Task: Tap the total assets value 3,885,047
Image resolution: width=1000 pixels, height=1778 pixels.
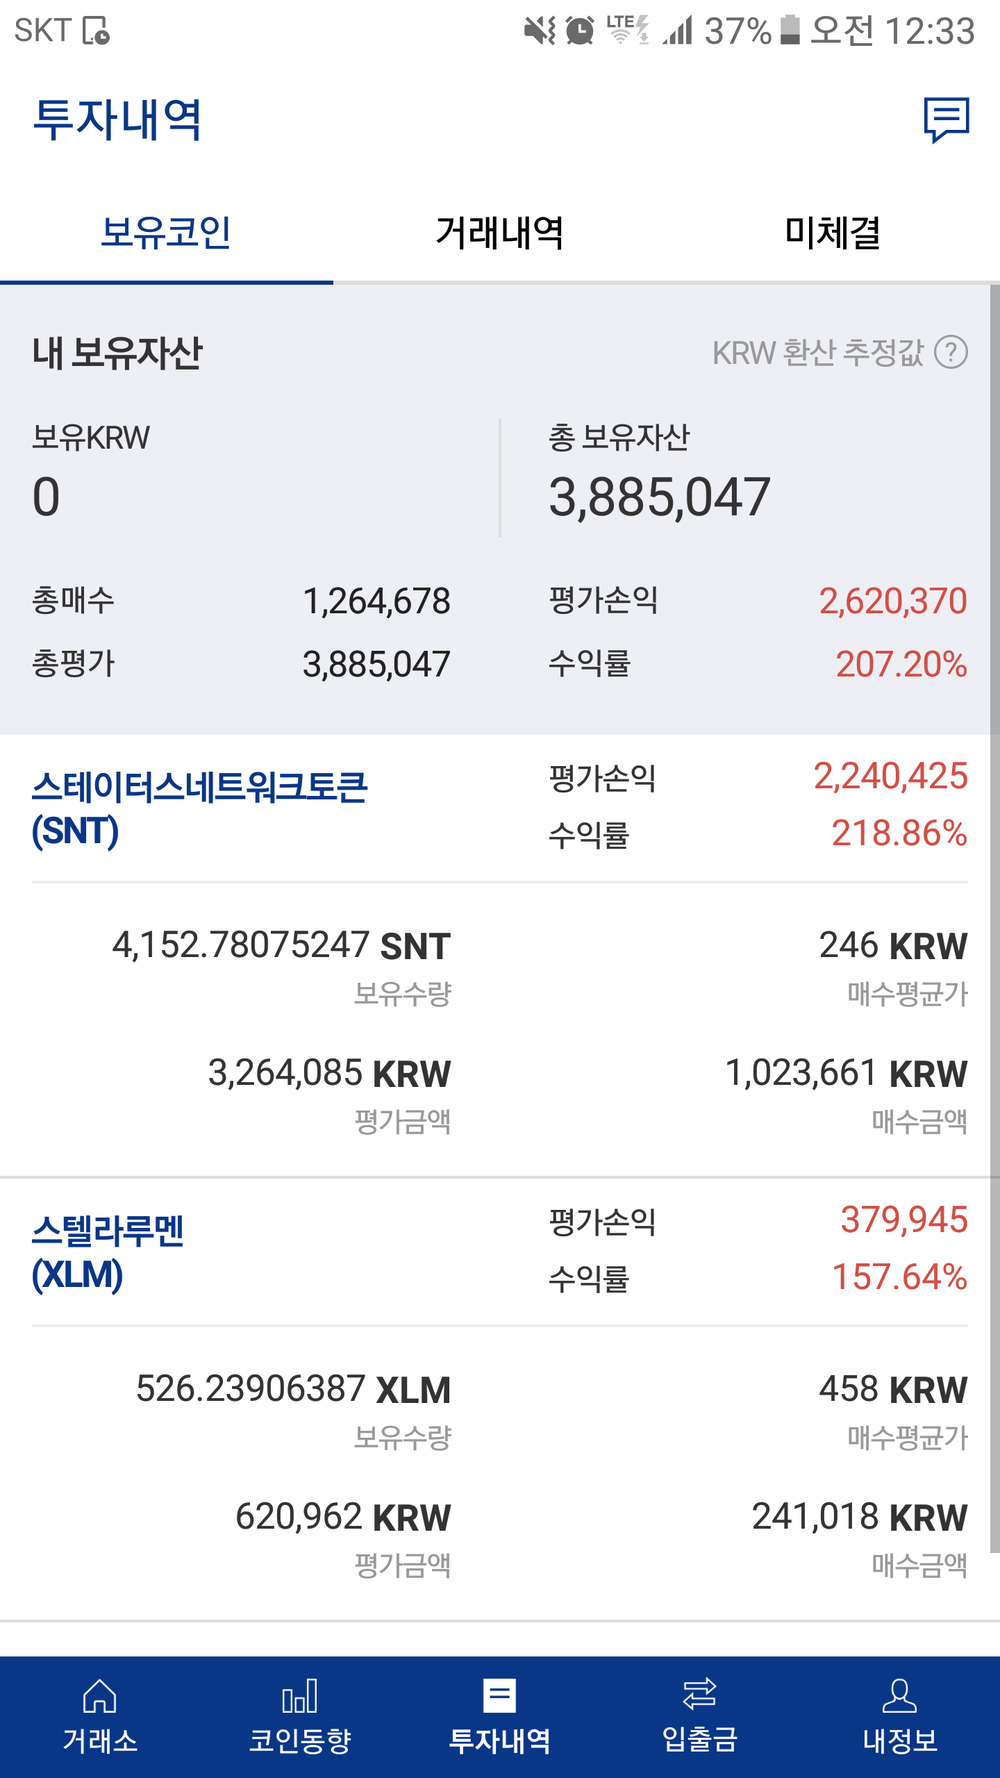Action: (659, 497)
